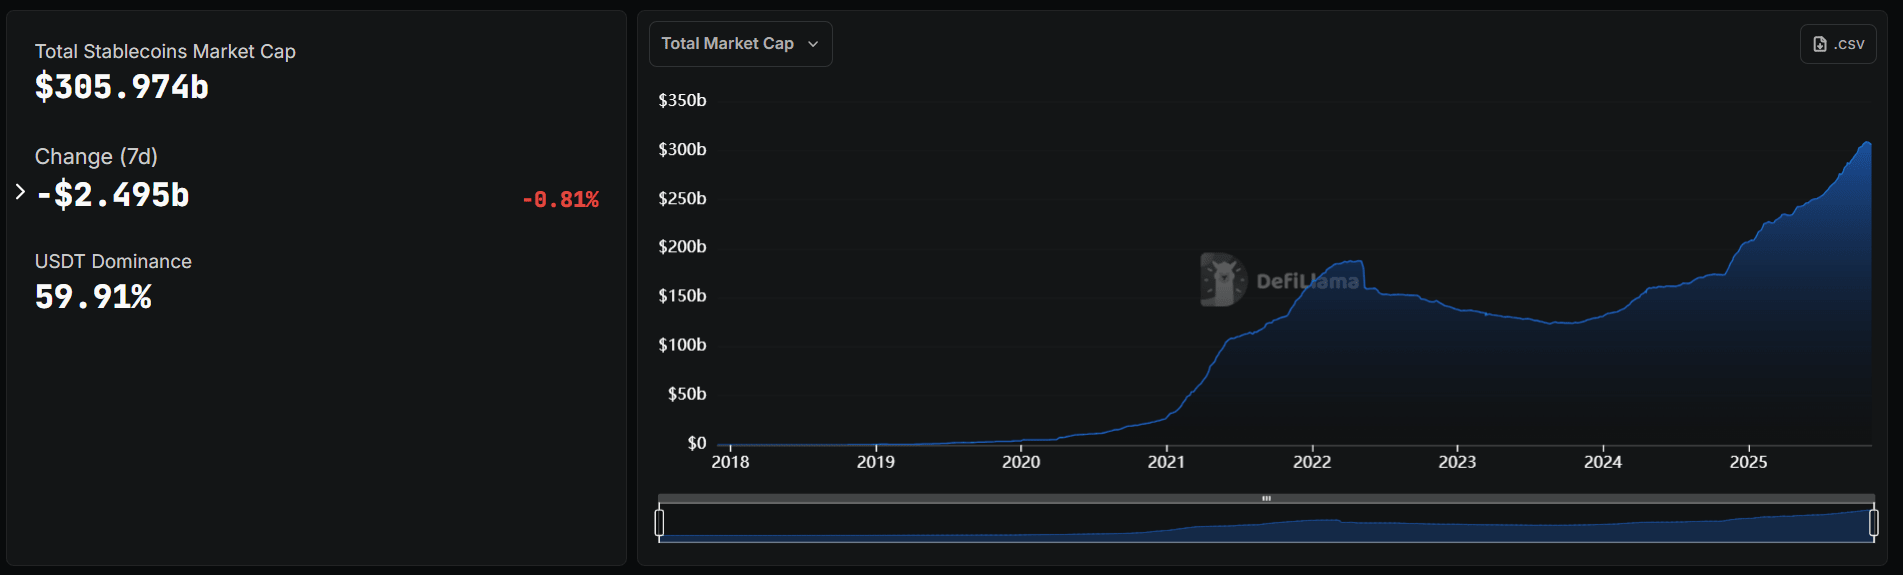Click the 59.91% USDT Dominance value
The image size is (1903, 575).
click(93, 297)
